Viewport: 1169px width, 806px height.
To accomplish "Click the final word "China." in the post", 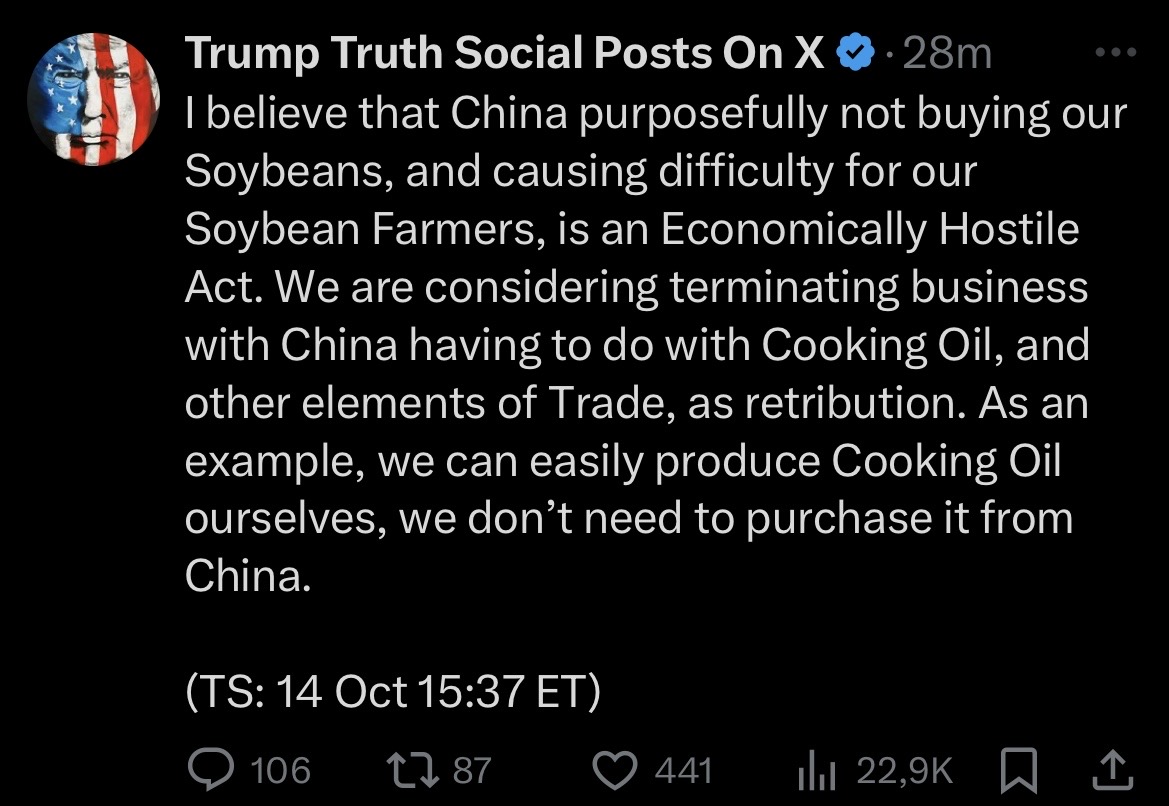I will tap(246, 576).
